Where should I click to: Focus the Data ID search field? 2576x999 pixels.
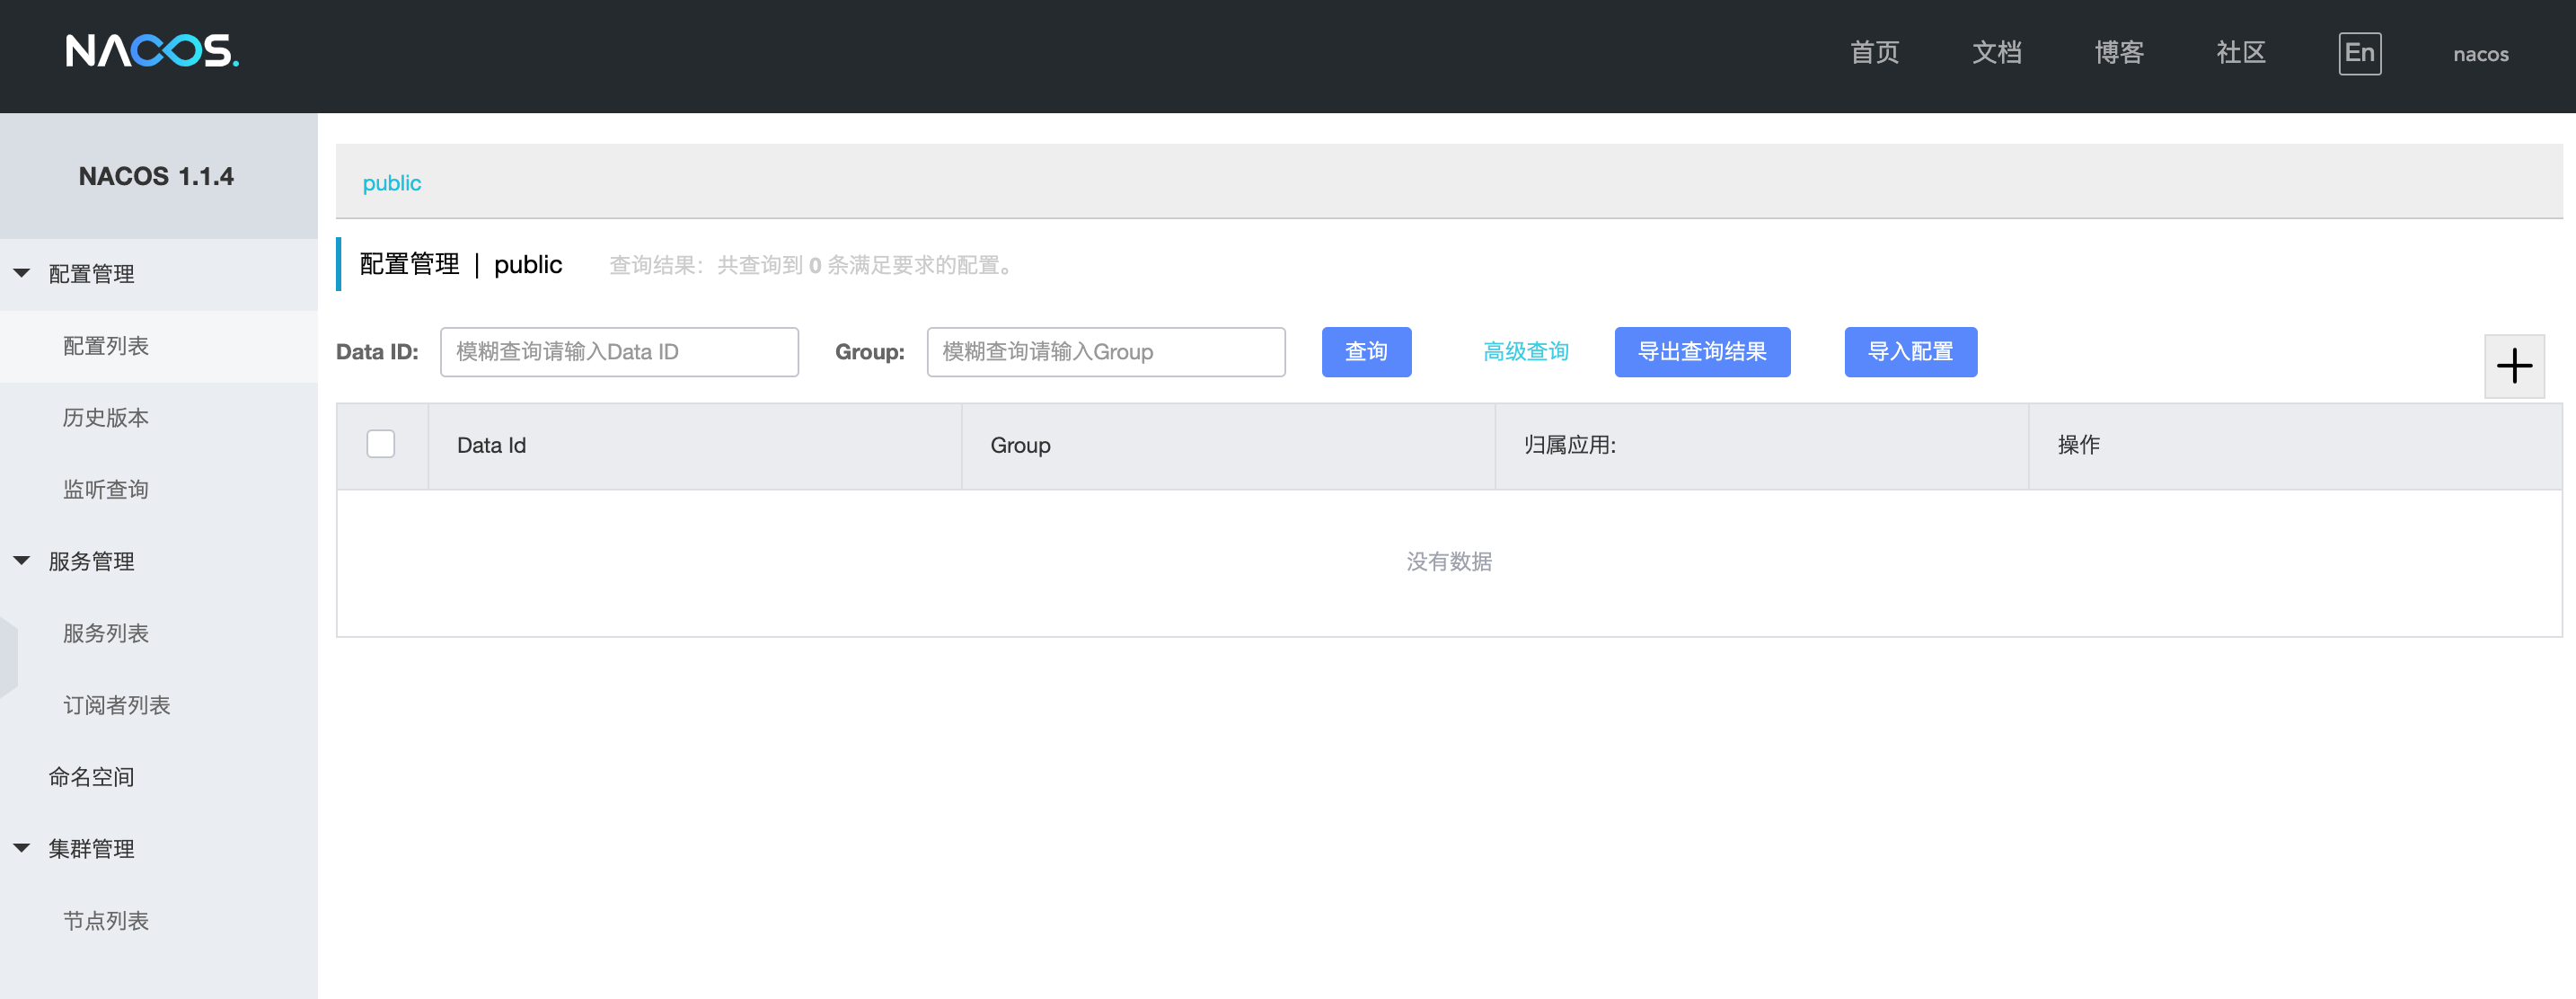(x=619, y=352)
